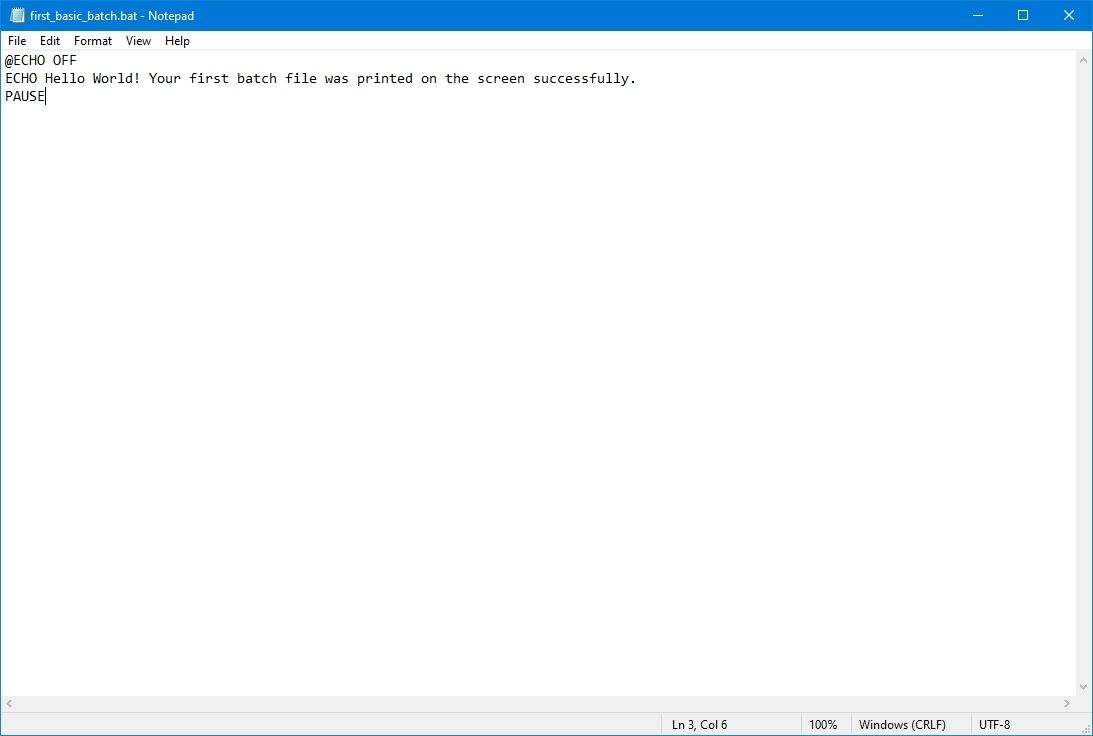Screen dimensions: 1093x736
Task: Click on the word PAUSE in the text
Action: point(24,96)
